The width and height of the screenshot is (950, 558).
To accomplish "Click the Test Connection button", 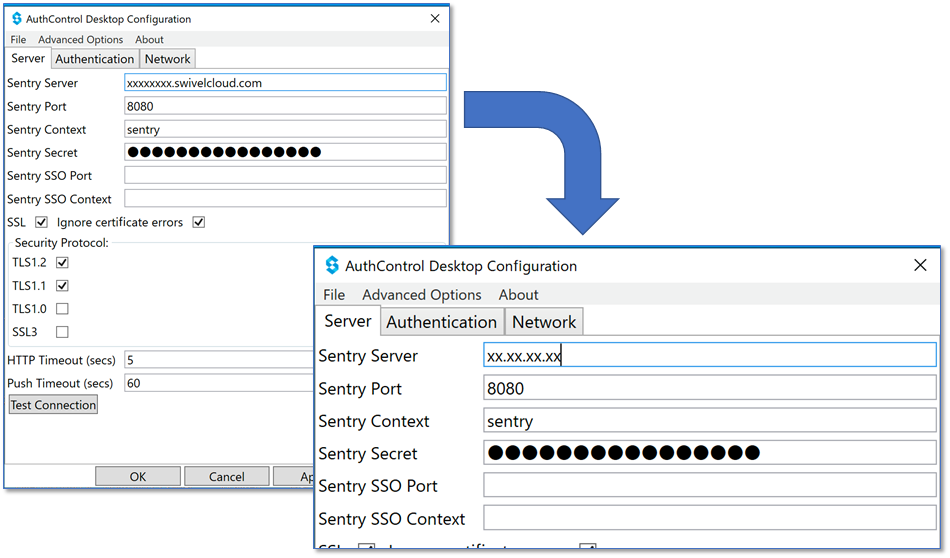I will pyautogui.click(x=53, y=405).
